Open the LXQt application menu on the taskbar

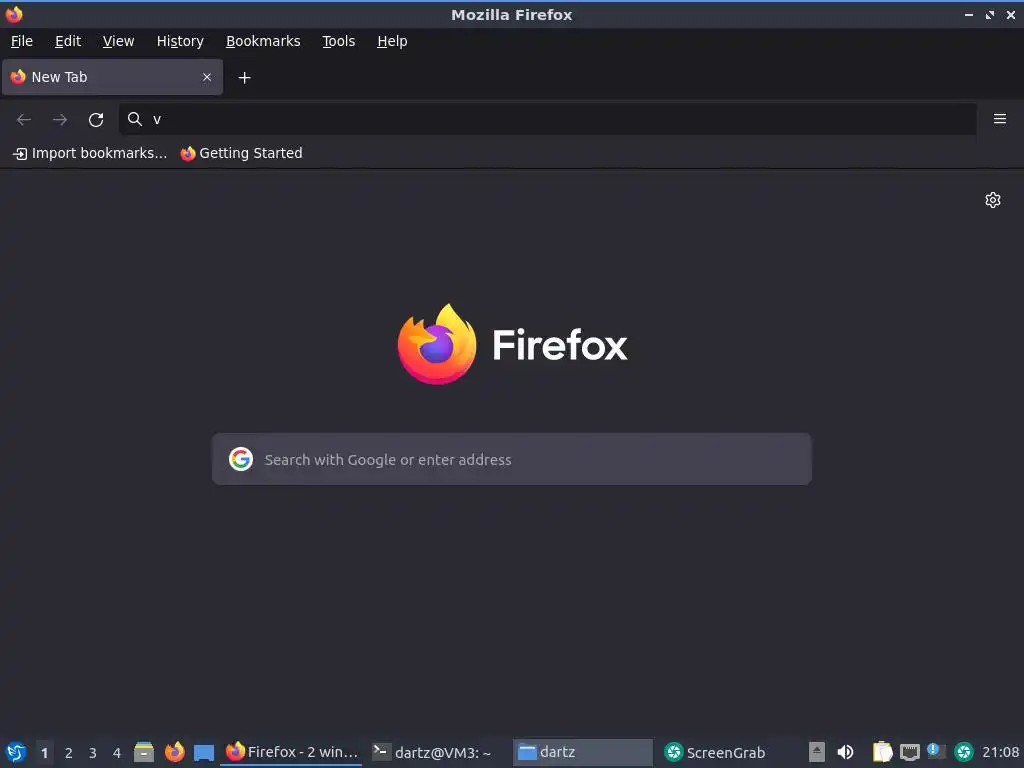(16, 752)
